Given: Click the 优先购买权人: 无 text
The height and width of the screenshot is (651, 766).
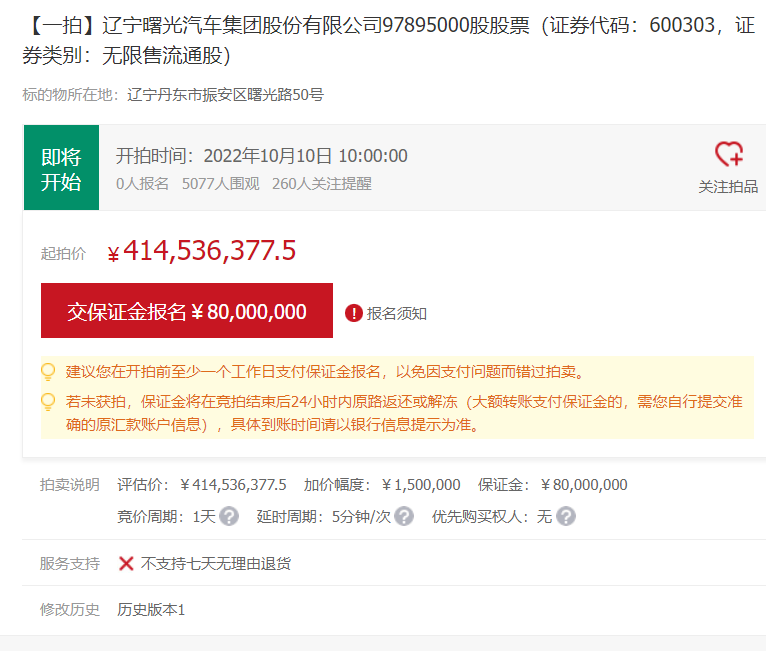Looking at the screenshot, I should click(492, 516).
